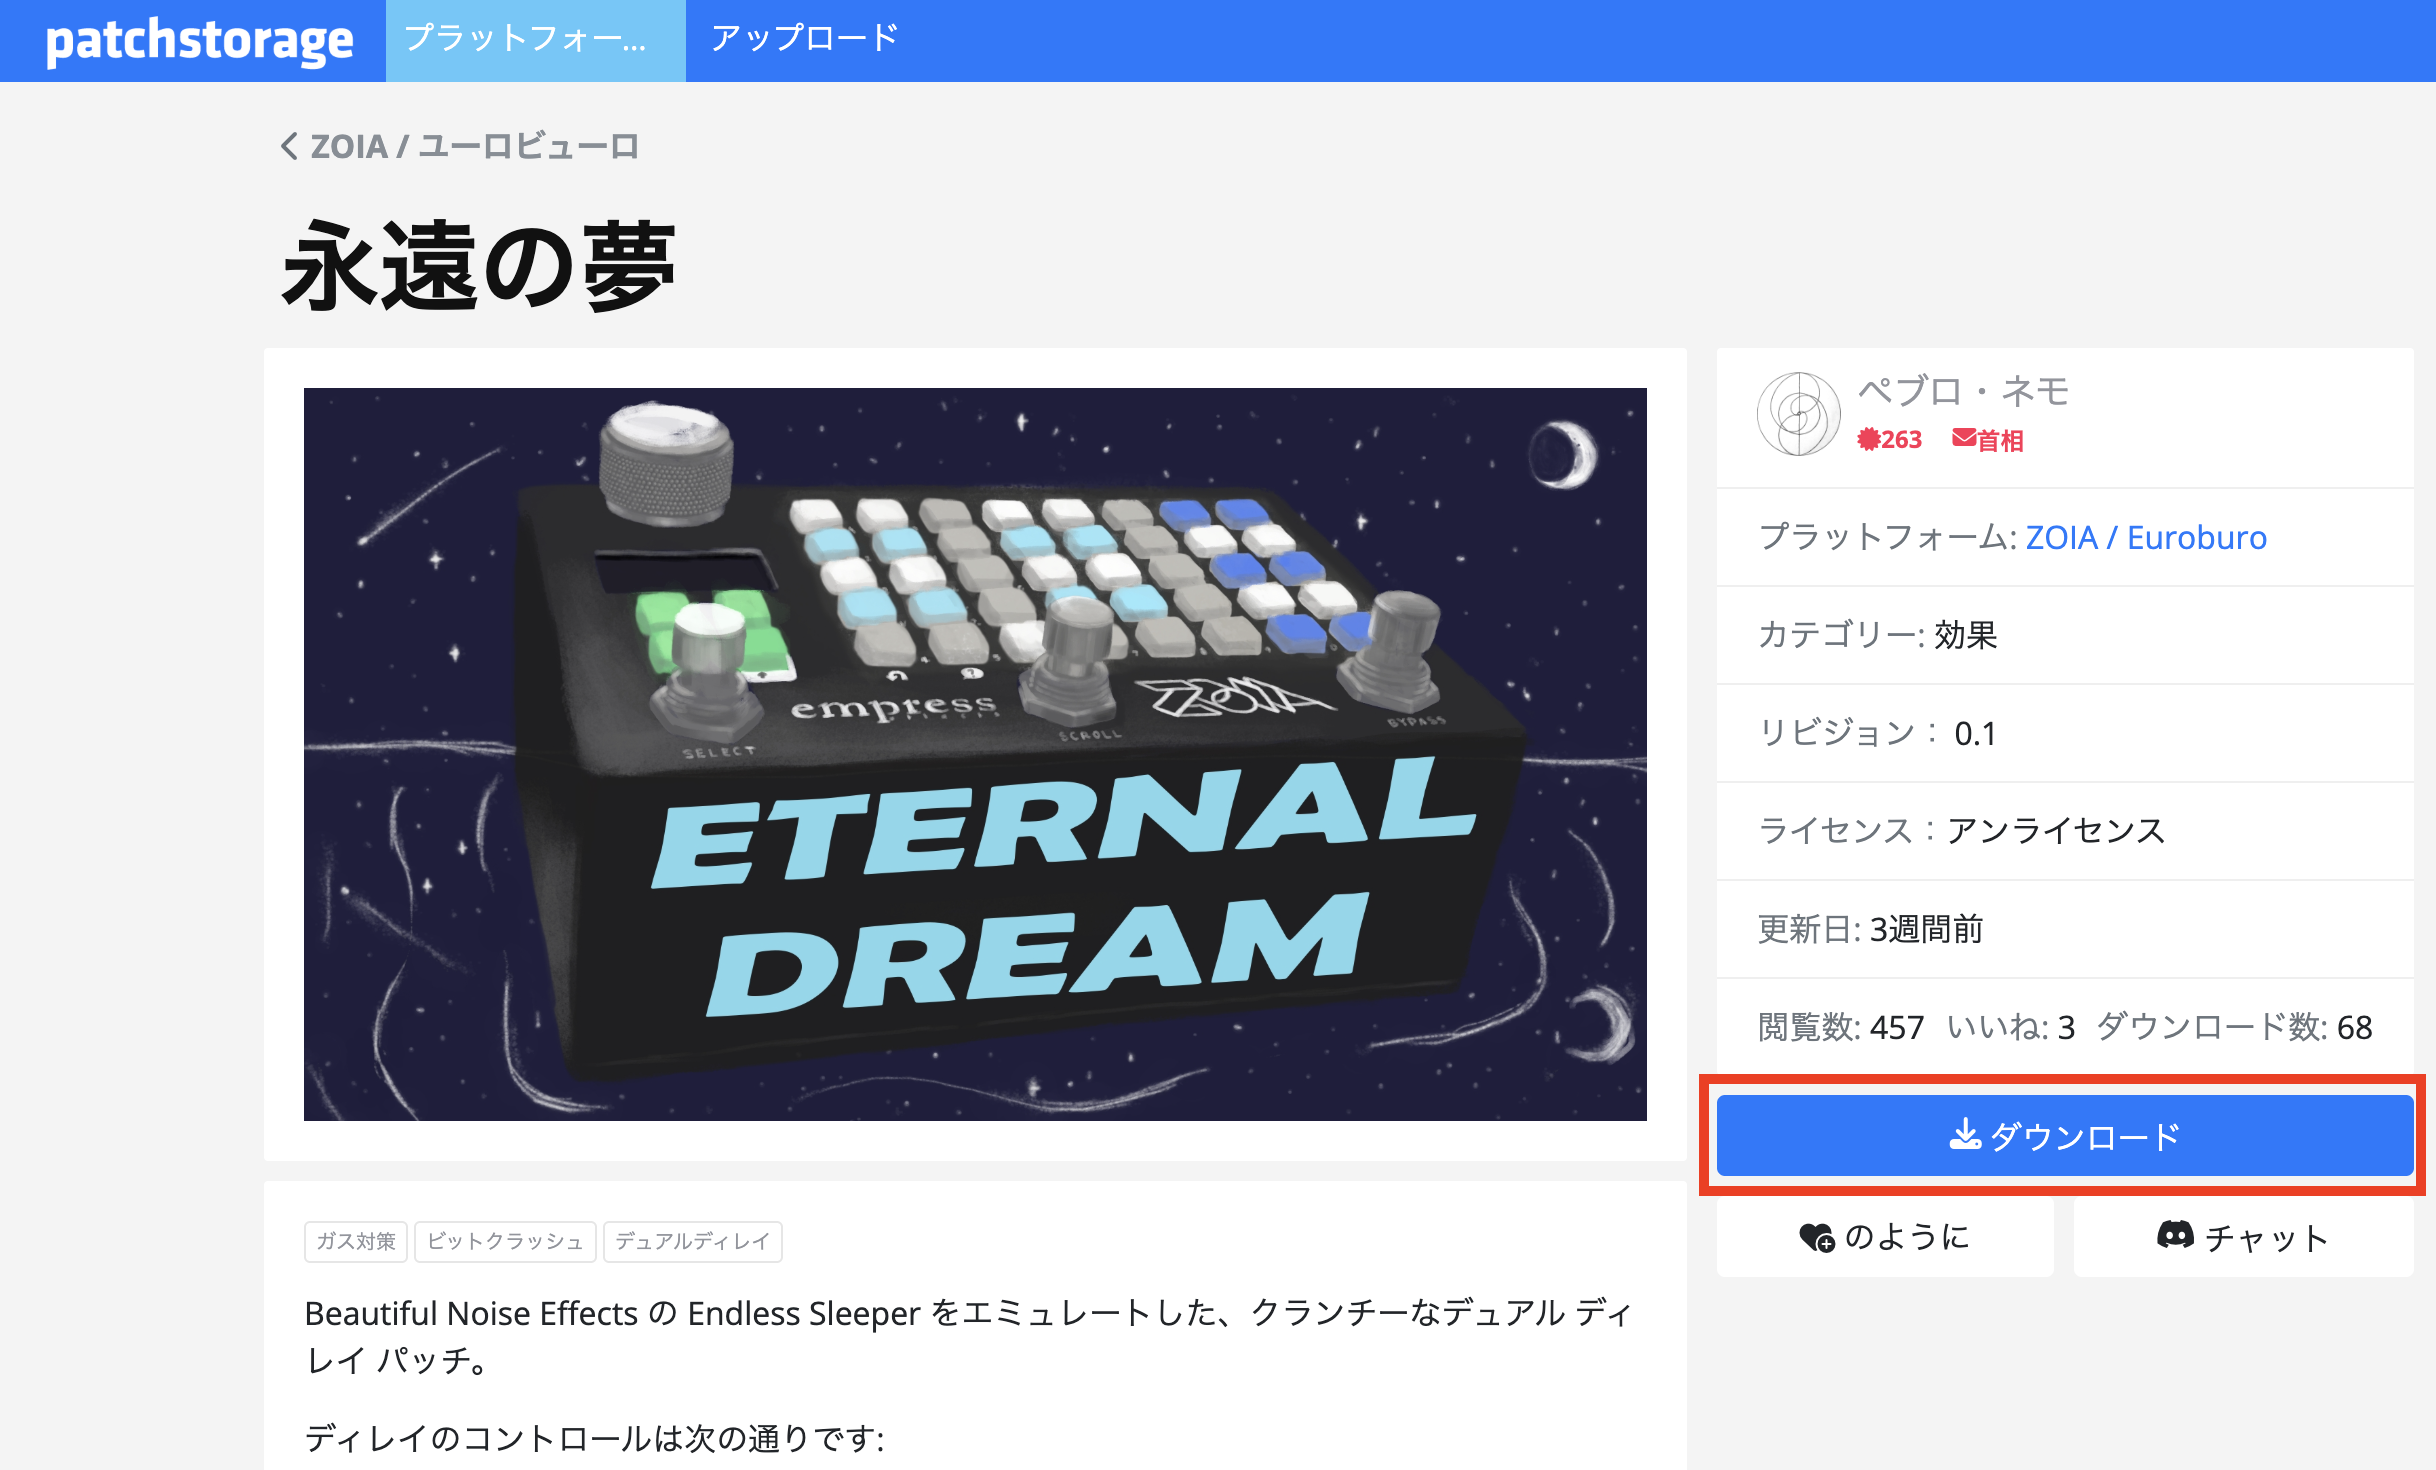
Task: Click the heart-plus icon
Action: tap(1816, 1238)
